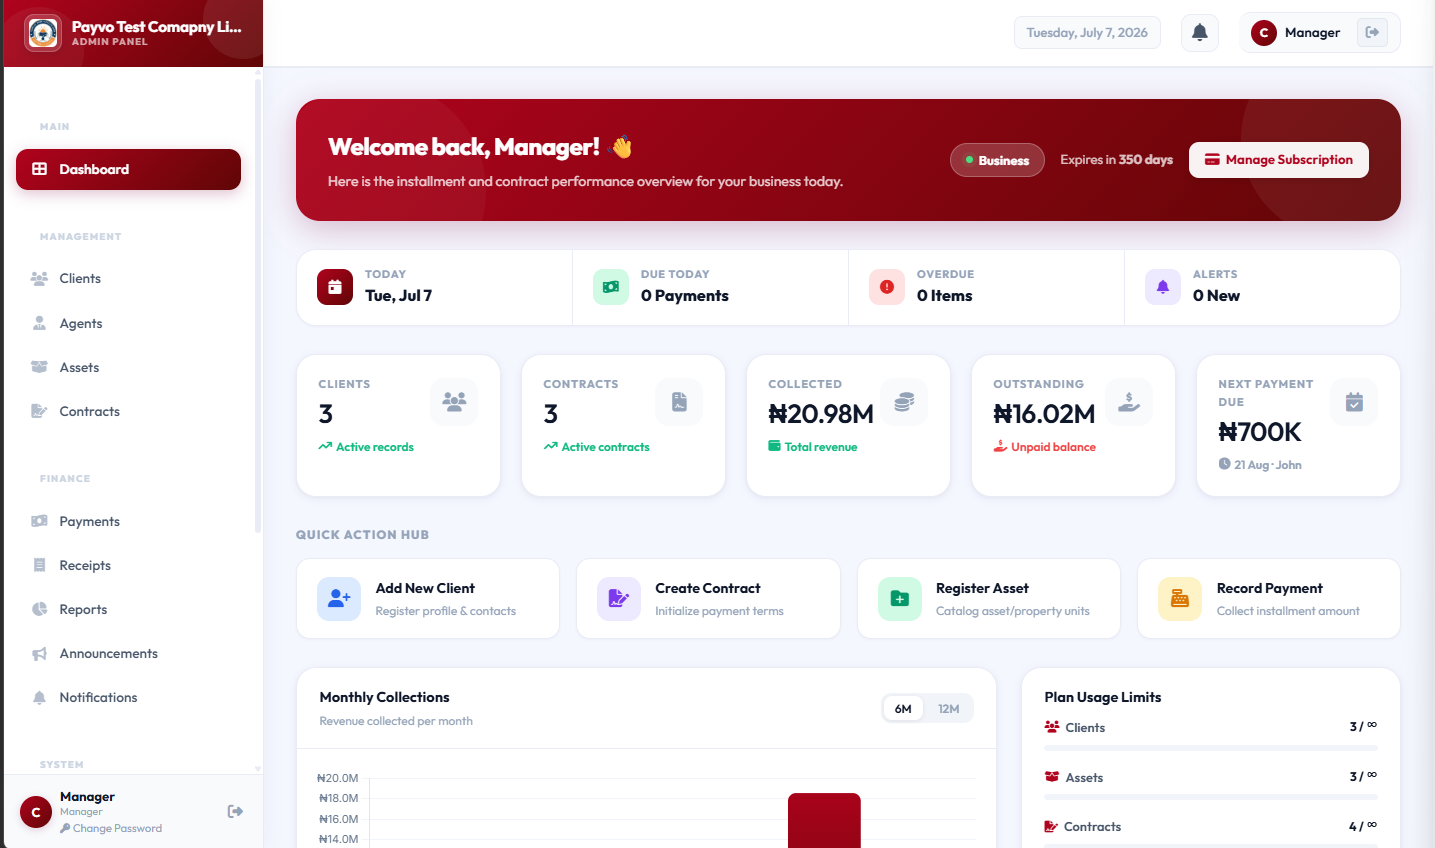Click the sidebar footer logout icon

click(x=235, y=811)
